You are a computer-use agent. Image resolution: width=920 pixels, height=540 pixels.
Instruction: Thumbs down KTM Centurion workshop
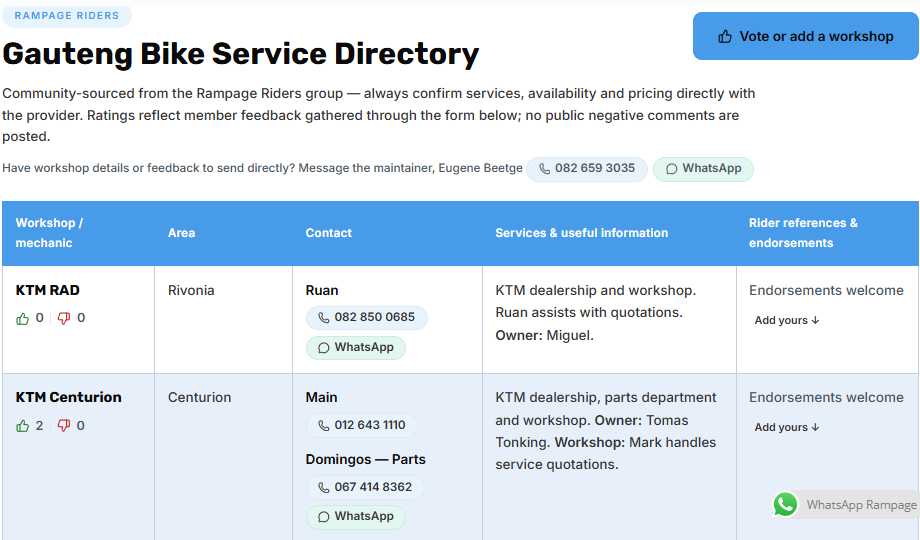(x=63, y=426)
